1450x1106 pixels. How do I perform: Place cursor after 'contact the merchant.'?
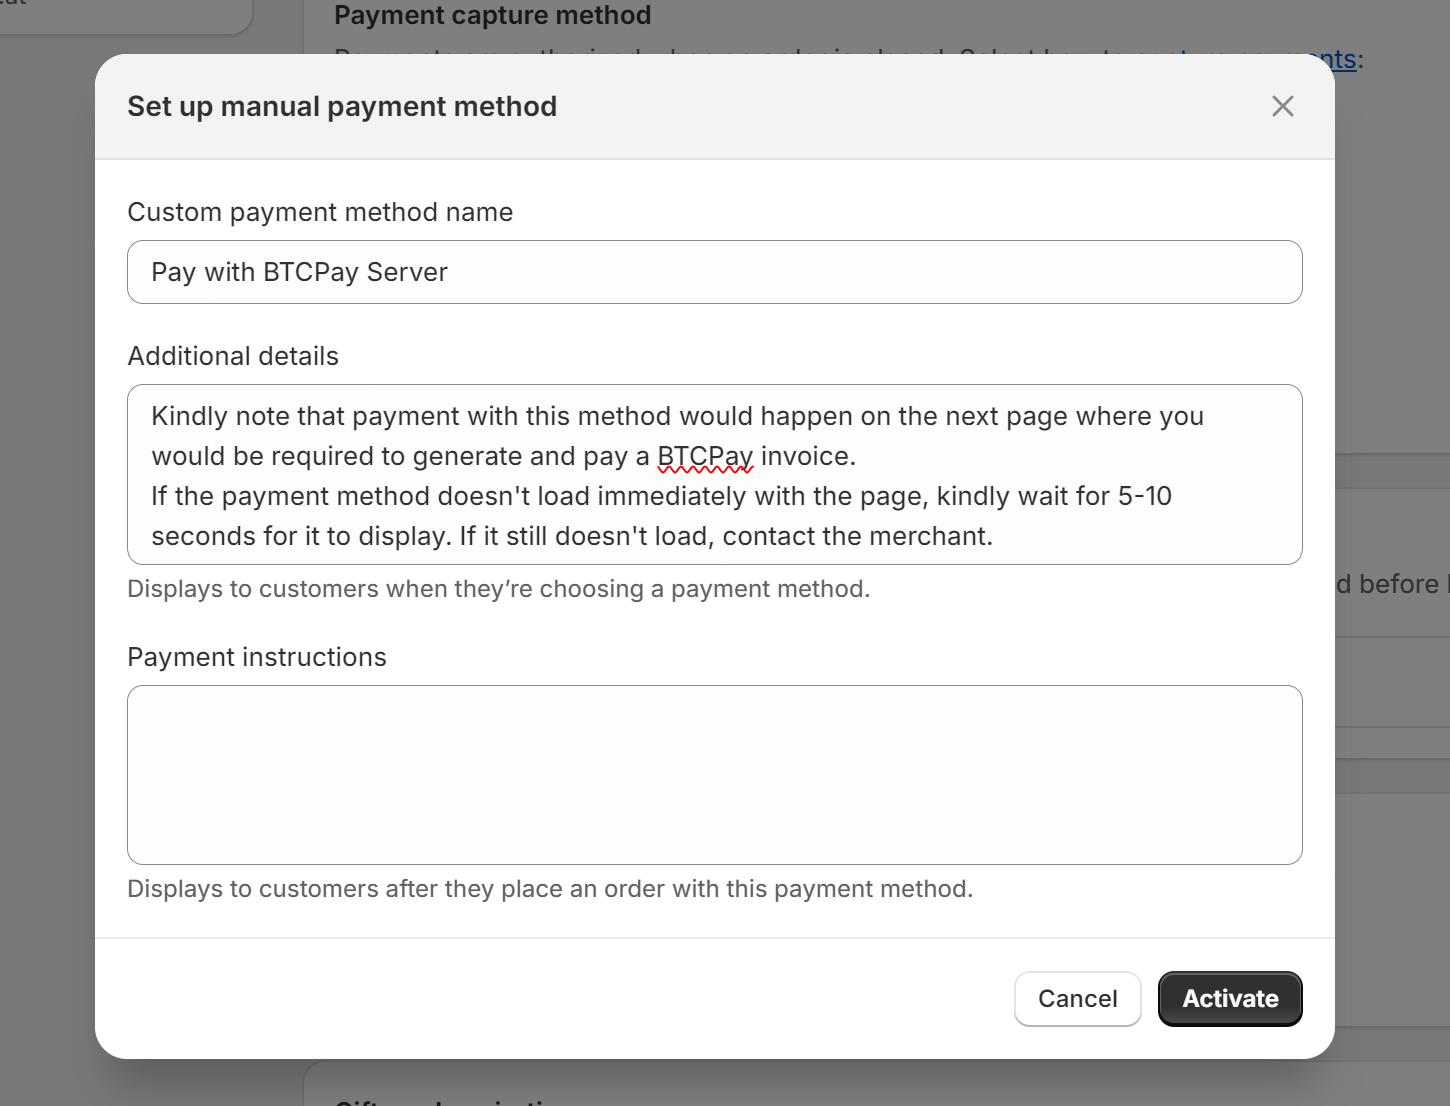click(994, 536)
